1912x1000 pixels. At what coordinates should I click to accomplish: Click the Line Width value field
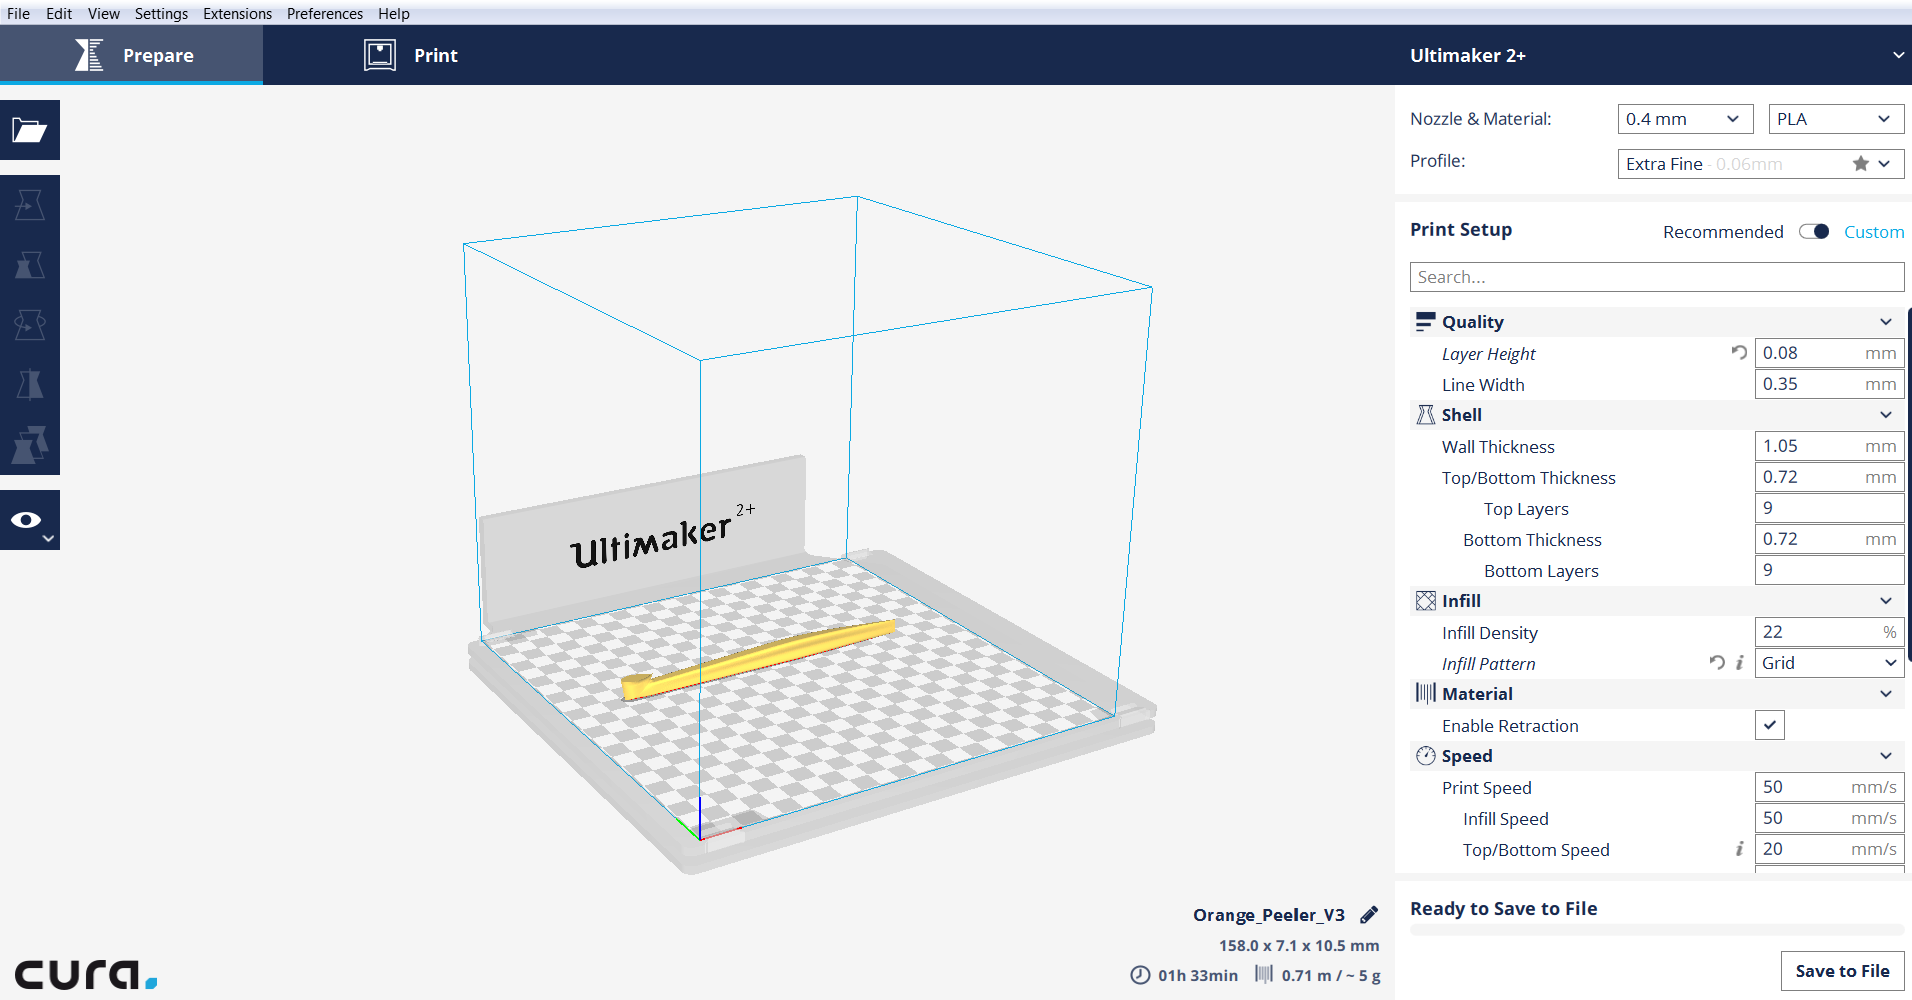(1829, 384)
